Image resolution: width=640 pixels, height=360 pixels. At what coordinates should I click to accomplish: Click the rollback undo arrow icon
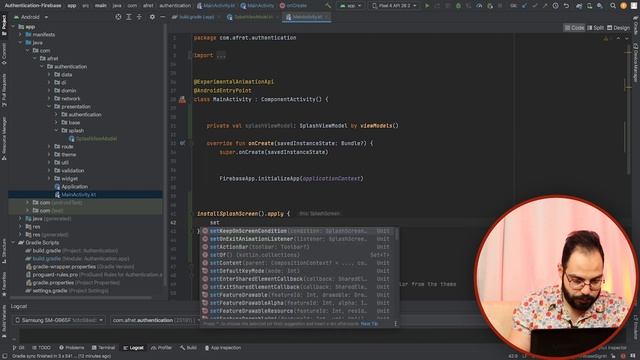566,6
